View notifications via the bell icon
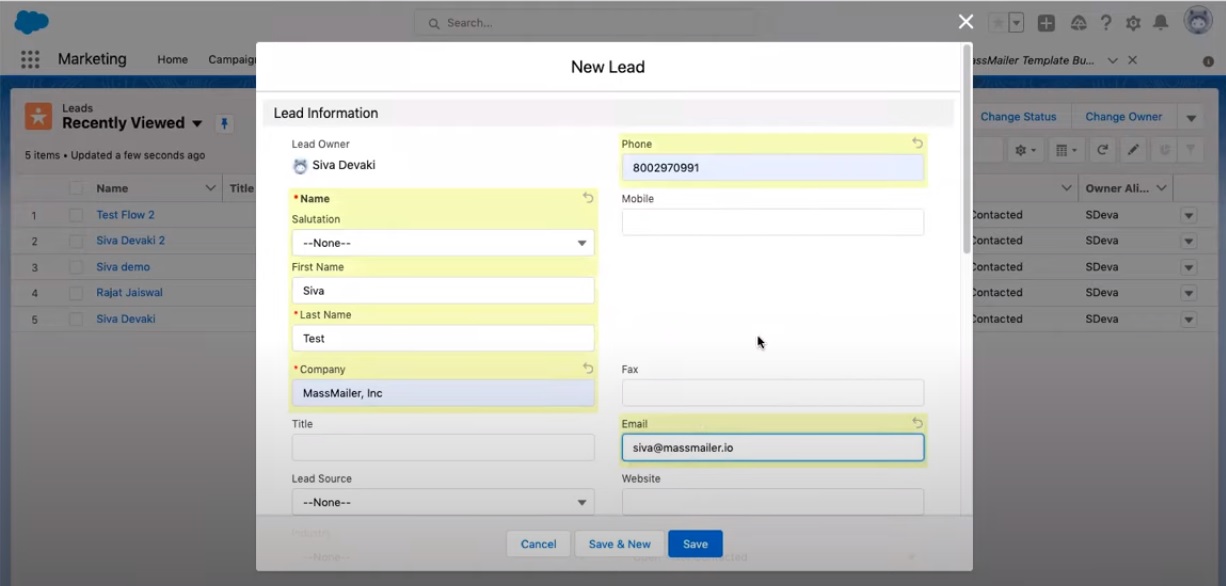Image resolution: width=1226 pixels, height=586 pixels. [x=1160, y=22]
